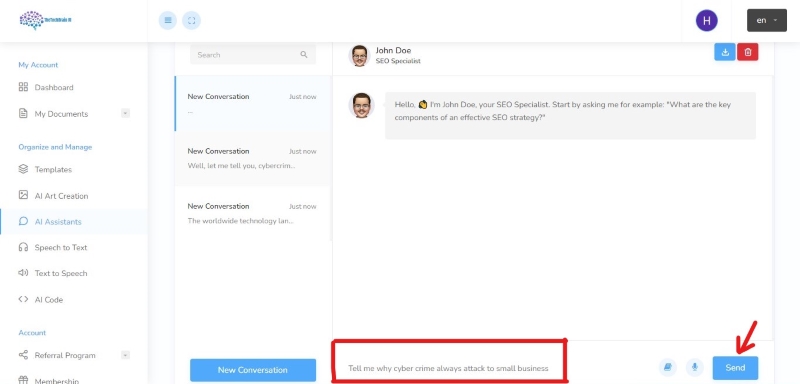Click the Membership gift icon
The image size is (800, 384).
23,380
